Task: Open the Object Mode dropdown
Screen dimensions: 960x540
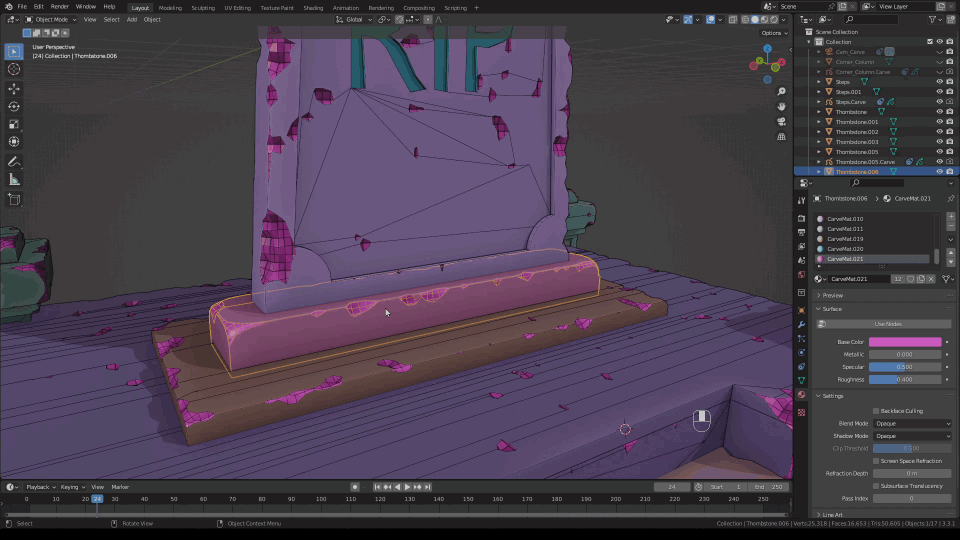Action: [49, 19]
